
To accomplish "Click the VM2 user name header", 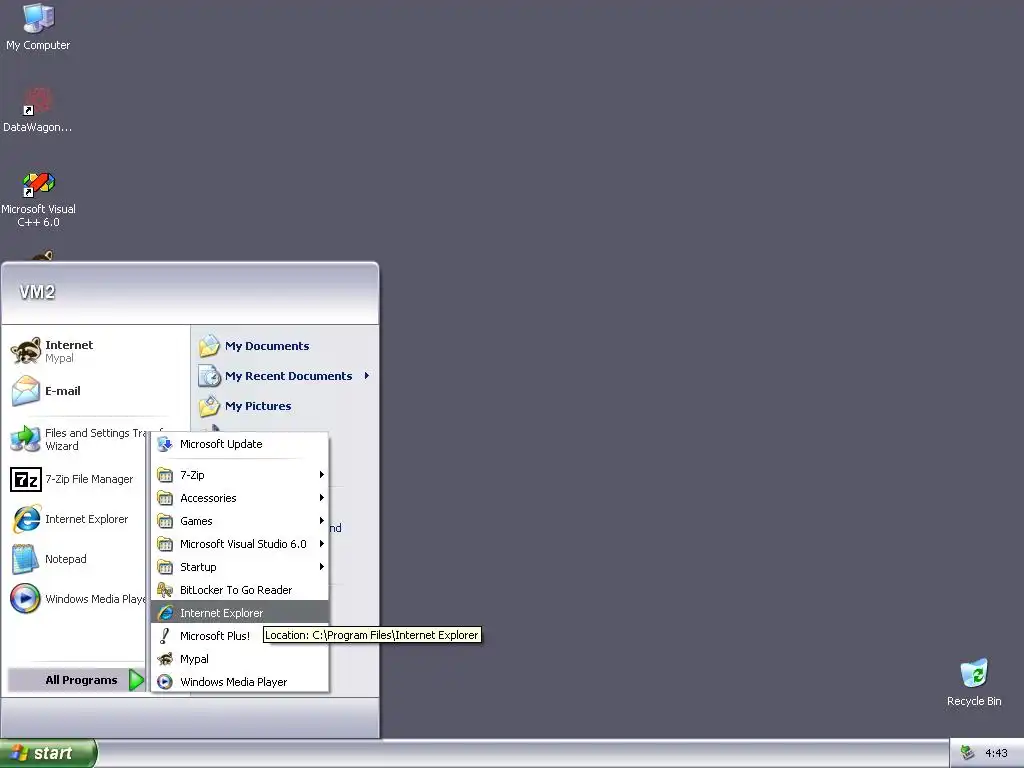I will click(37, 292).
